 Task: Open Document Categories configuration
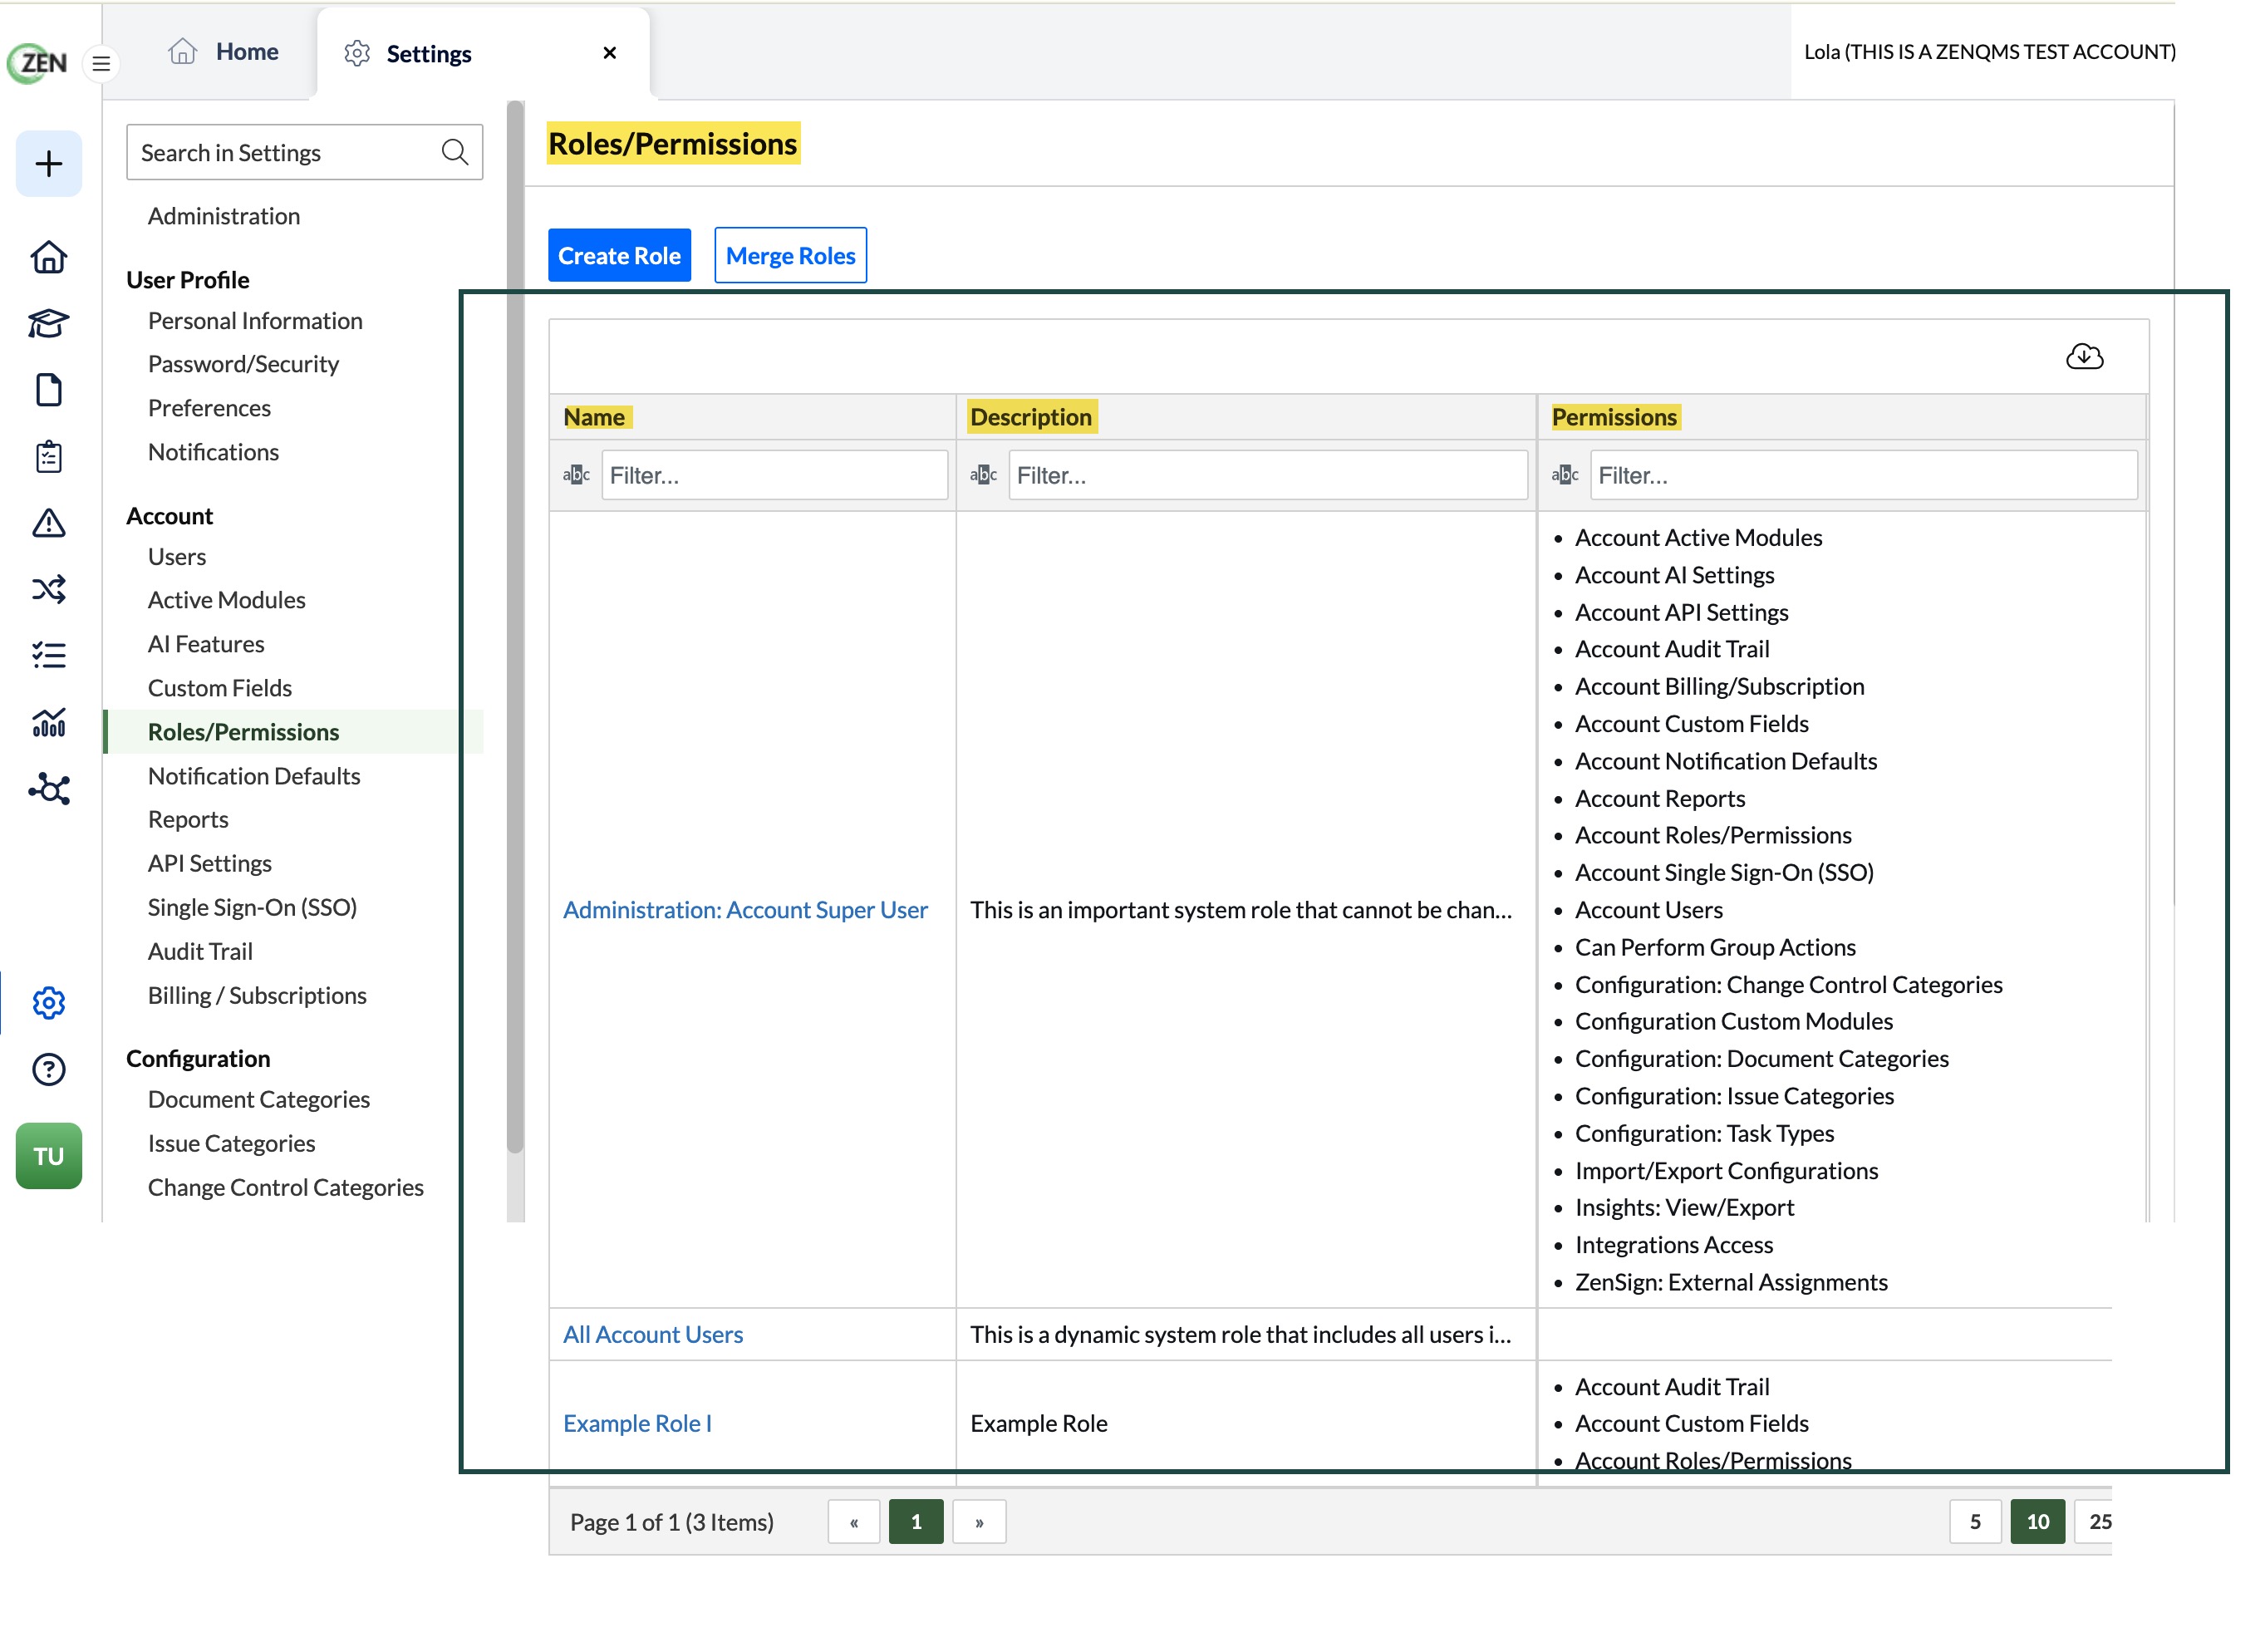[x=259, y=1100]
